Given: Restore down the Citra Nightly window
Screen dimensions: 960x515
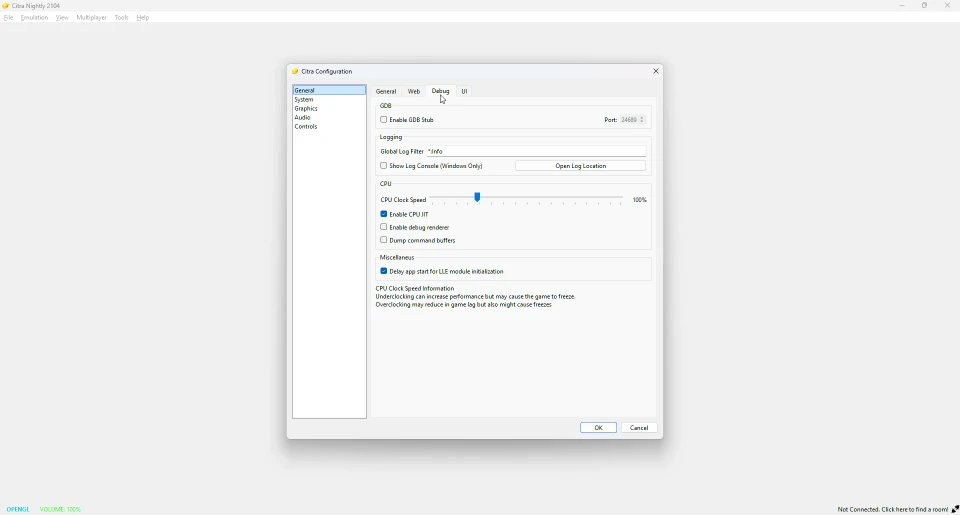Looking at the screenshot, I should pyautogui.click(x=924, y=6).
